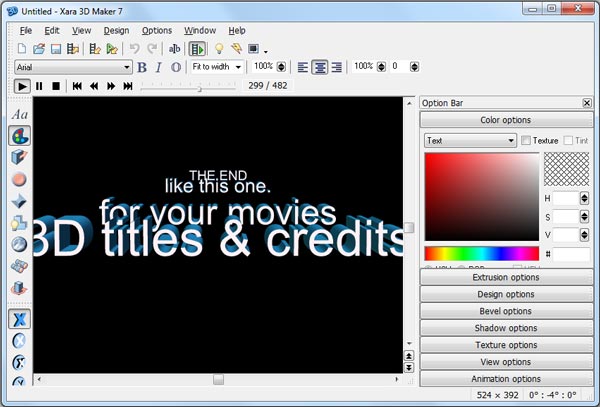Viewport: 600px width, 407px height.
Task: Center align the text
Action: click(320, 67)
